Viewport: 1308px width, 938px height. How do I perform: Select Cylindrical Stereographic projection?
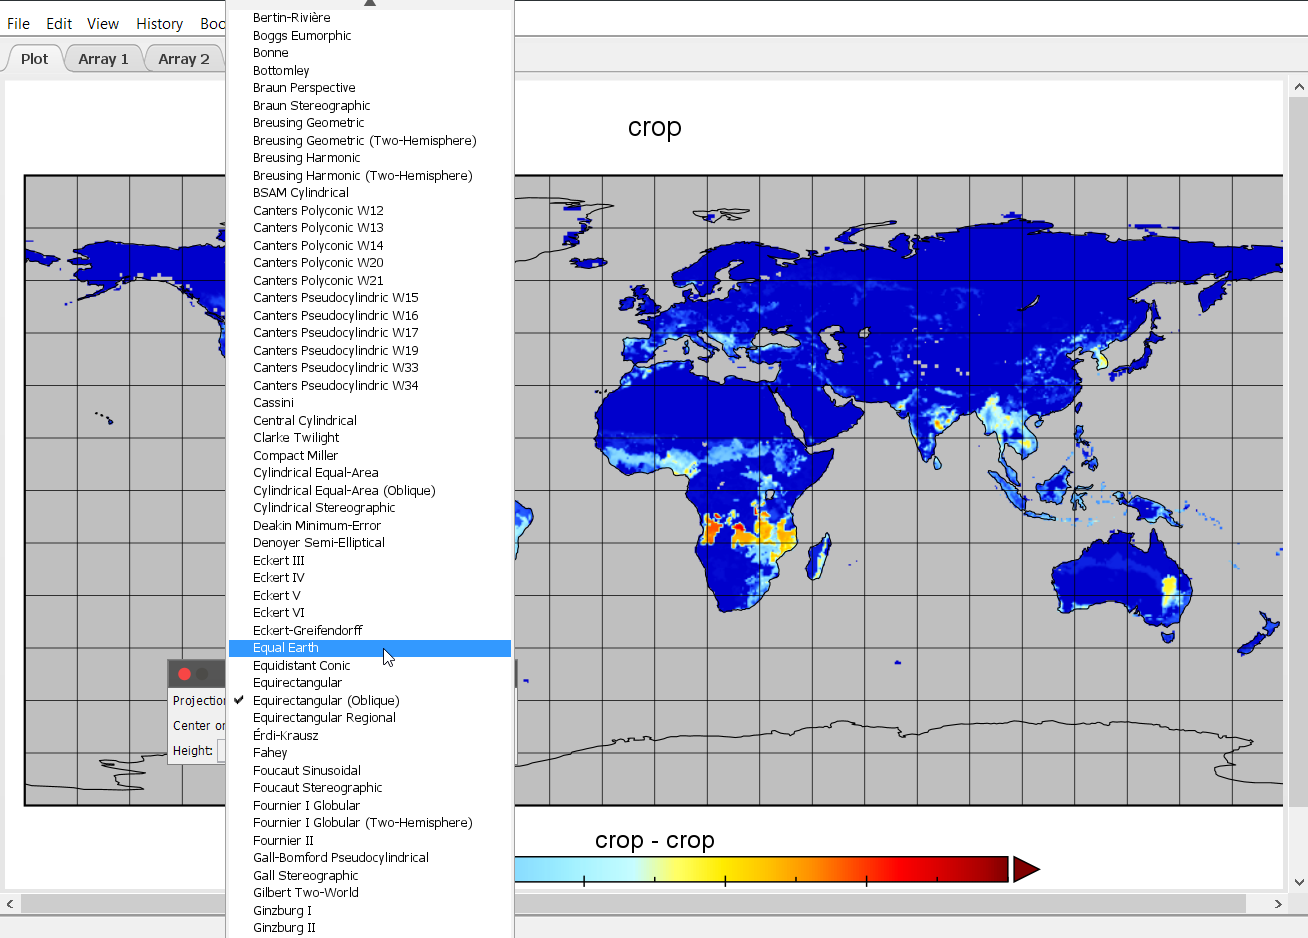click(370, 508)
